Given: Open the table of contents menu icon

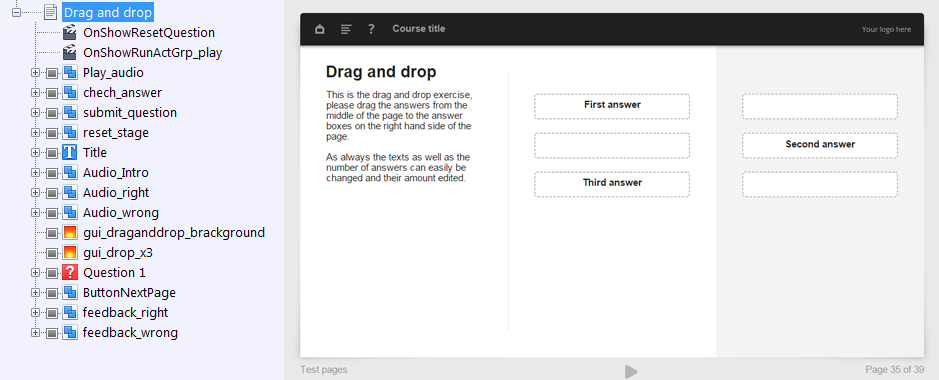Looking at the screenshot, I should pos(346,29).
